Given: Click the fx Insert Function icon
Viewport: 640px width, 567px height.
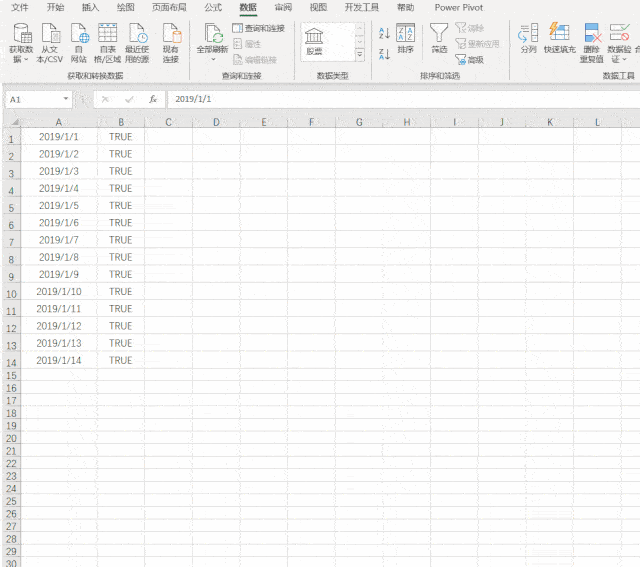Looking at the screenshot, I should point(153,99).
